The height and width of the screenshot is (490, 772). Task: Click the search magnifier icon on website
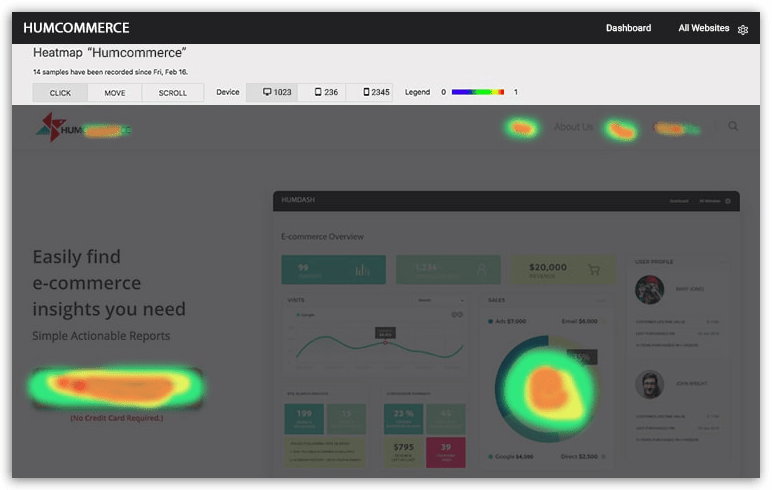(x=734, y=127)
